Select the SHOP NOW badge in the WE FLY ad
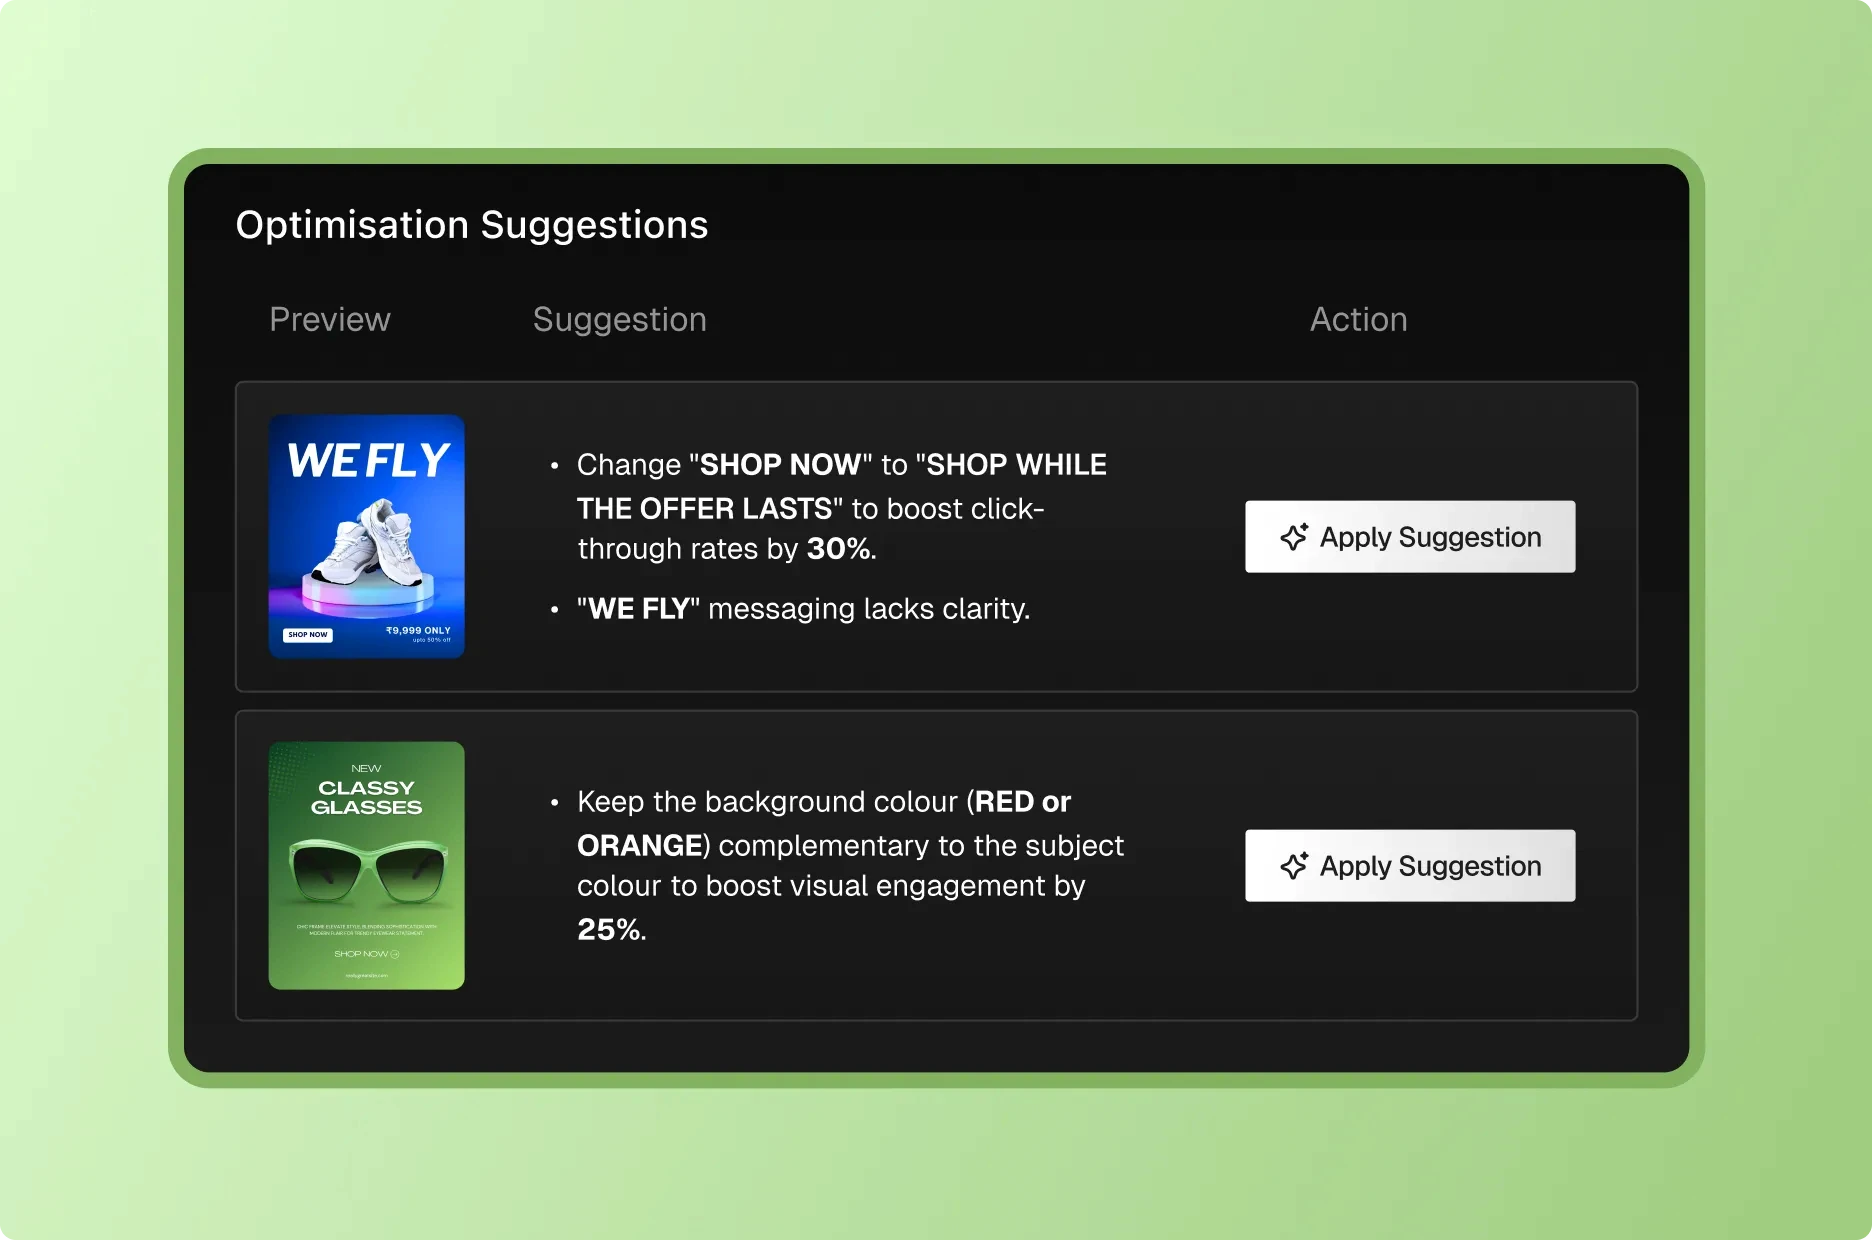1872x1240 pixels. click(307, 634)
